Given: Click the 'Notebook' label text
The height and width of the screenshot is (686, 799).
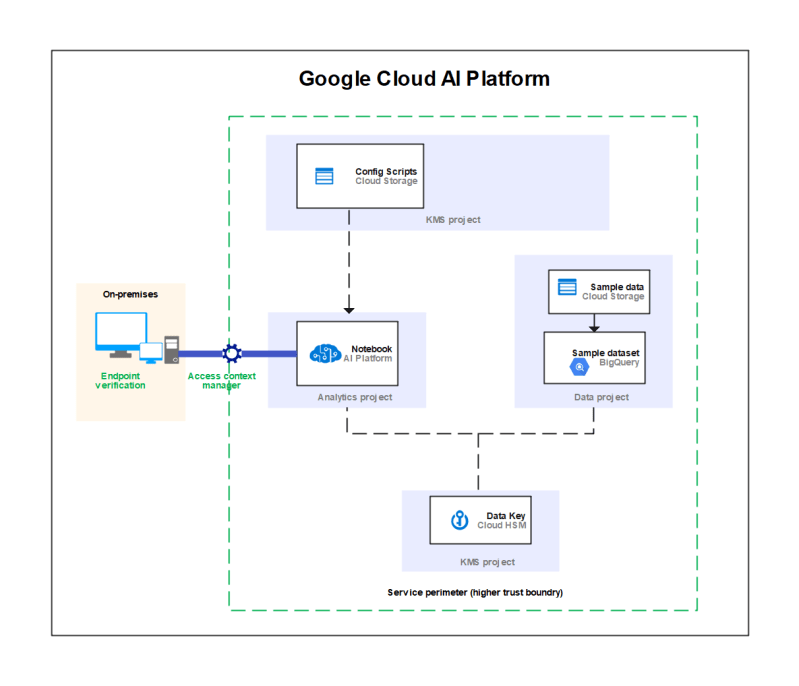Looking at the screenshot, I should 371,349.
